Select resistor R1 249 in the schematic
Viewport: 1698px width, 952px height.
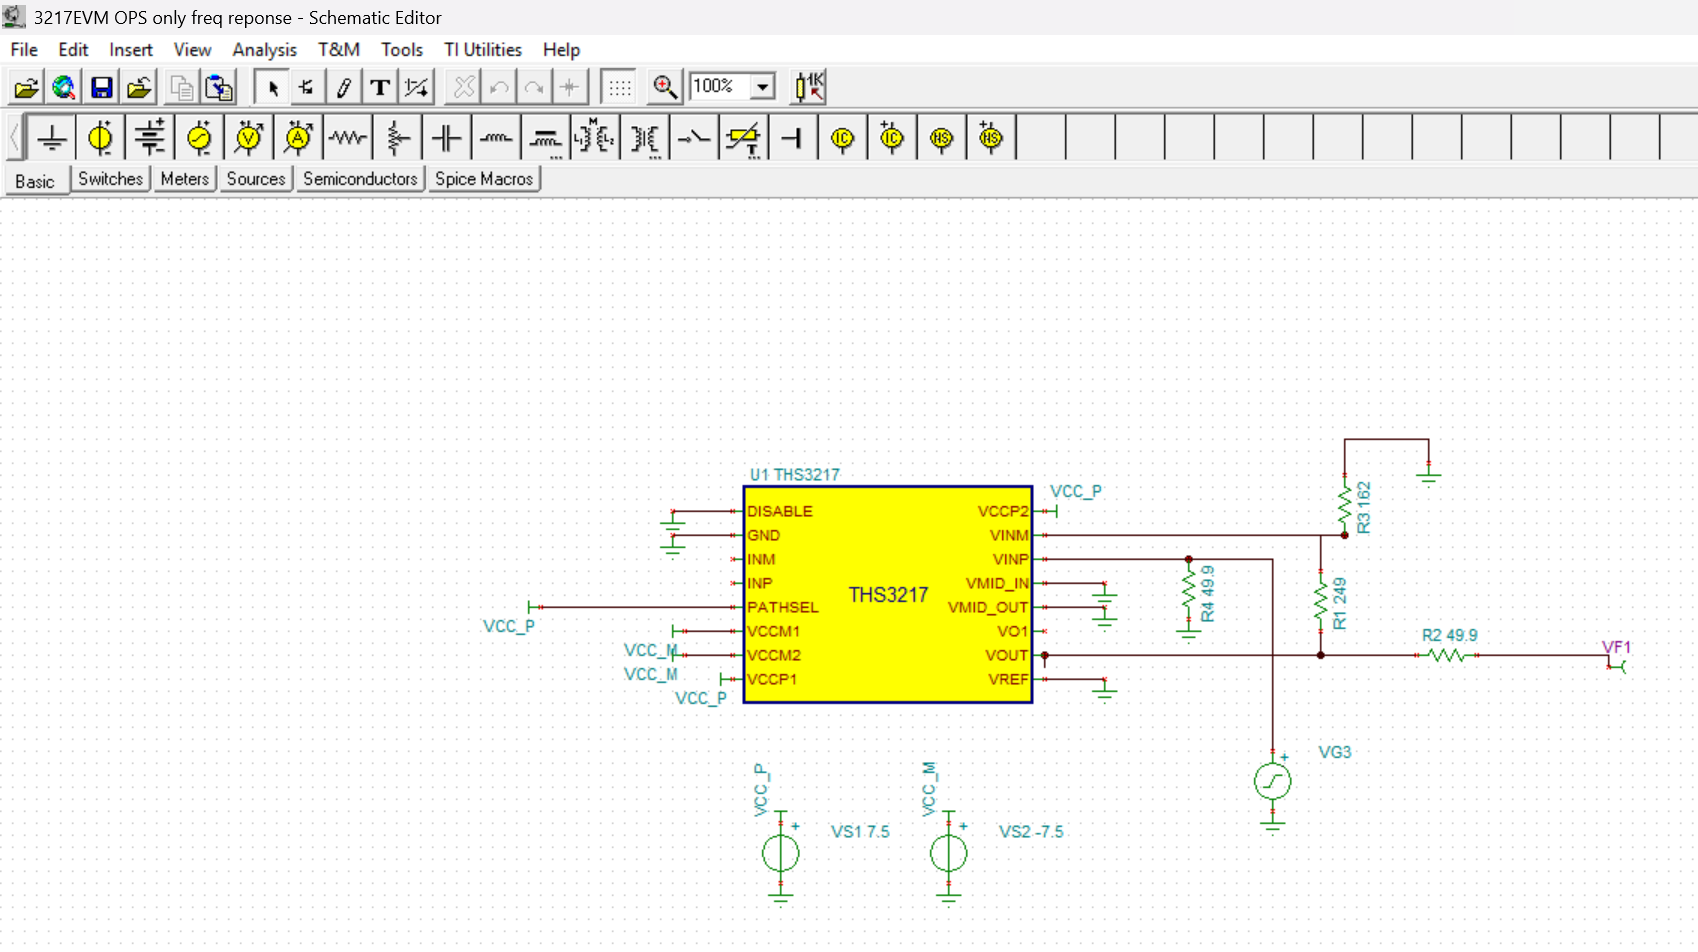click(1321, 602)
